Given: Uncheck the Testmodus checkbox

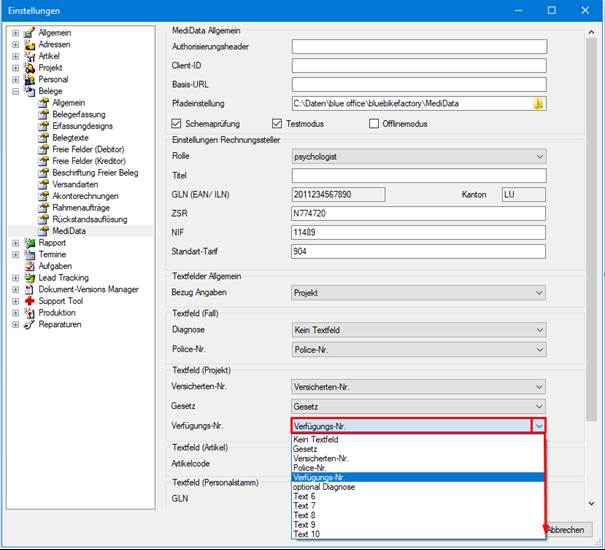Looking at the screenshot, I should coord(277,124).
